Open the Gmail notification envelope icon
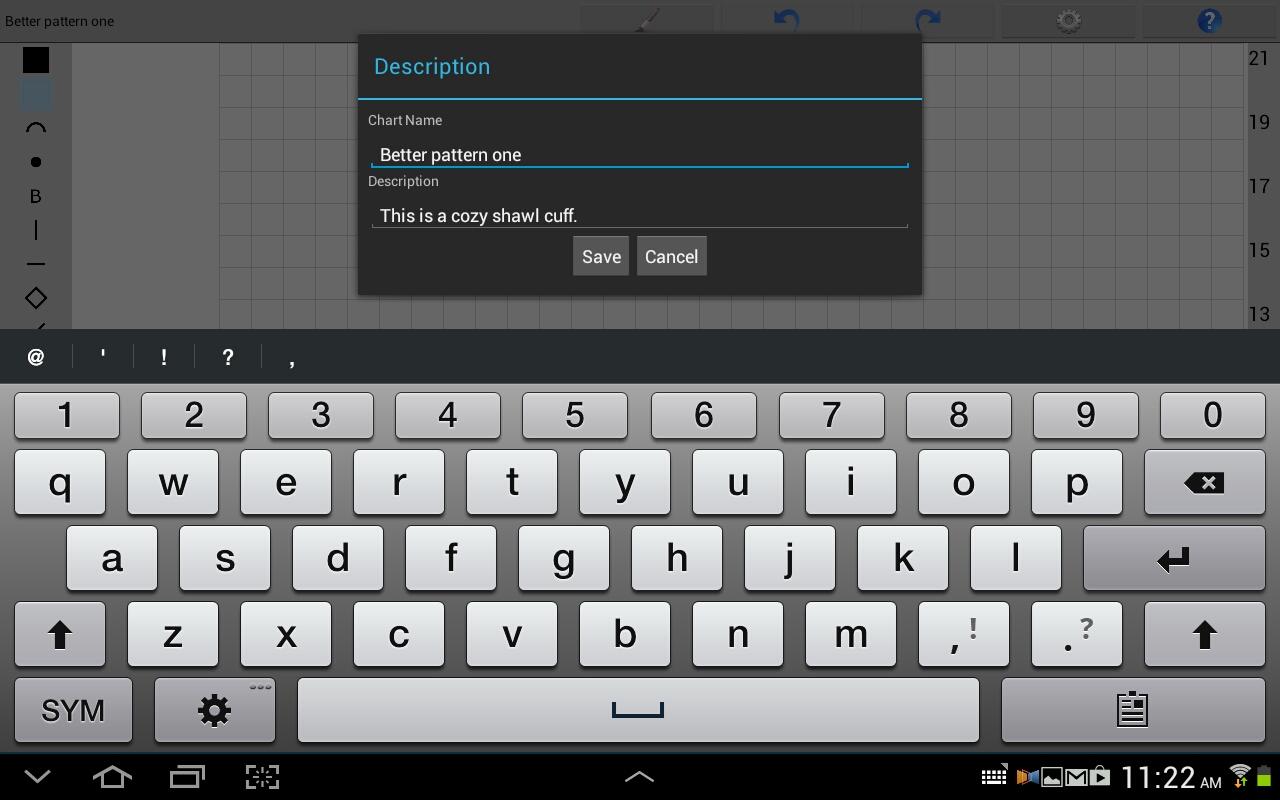 (x=1076, y=777)
